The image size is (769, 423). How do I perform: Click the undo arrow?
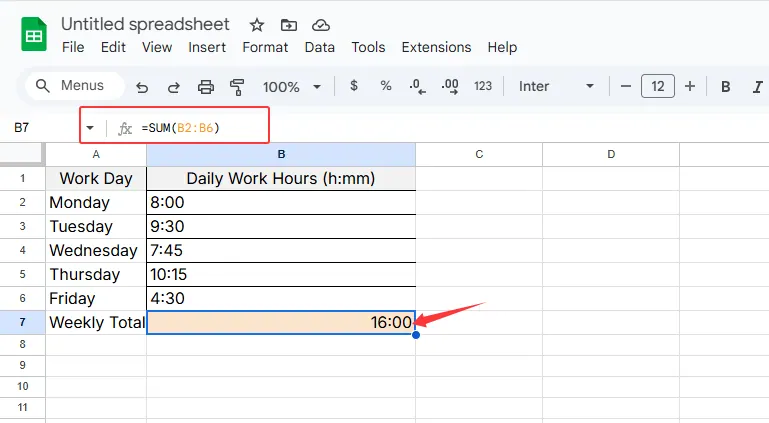pos(142,87)
